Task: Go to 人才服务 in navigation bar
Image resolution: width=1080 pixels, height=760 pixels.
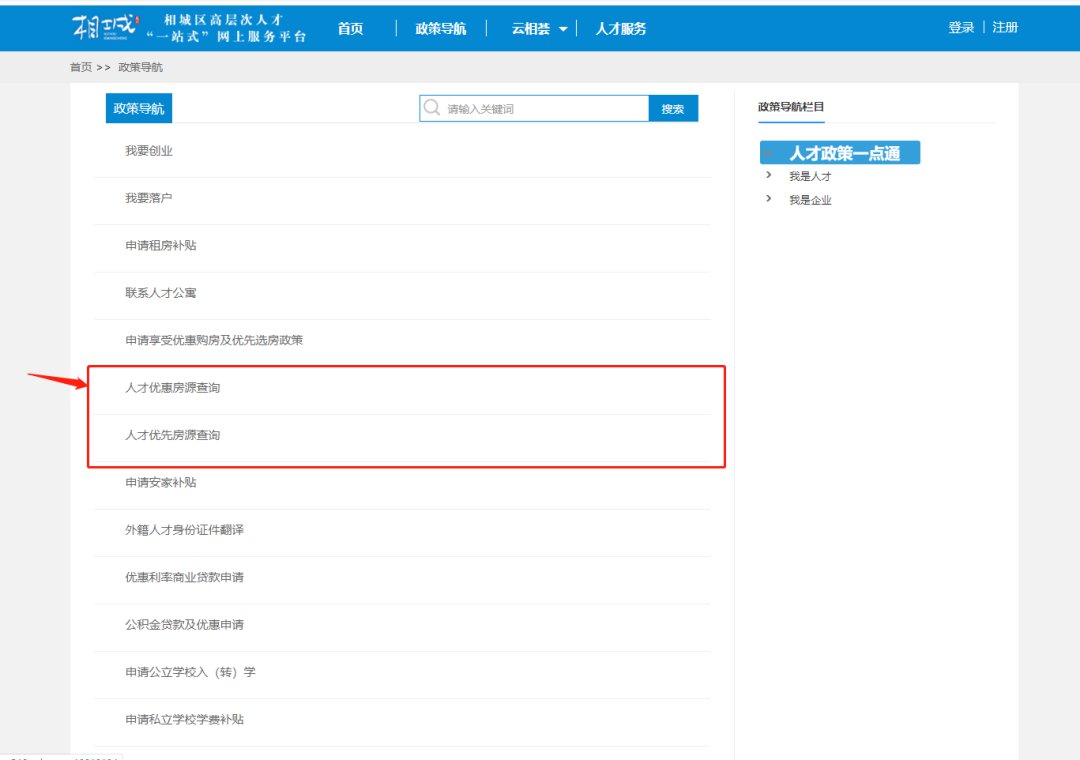Action: [621, 29]
